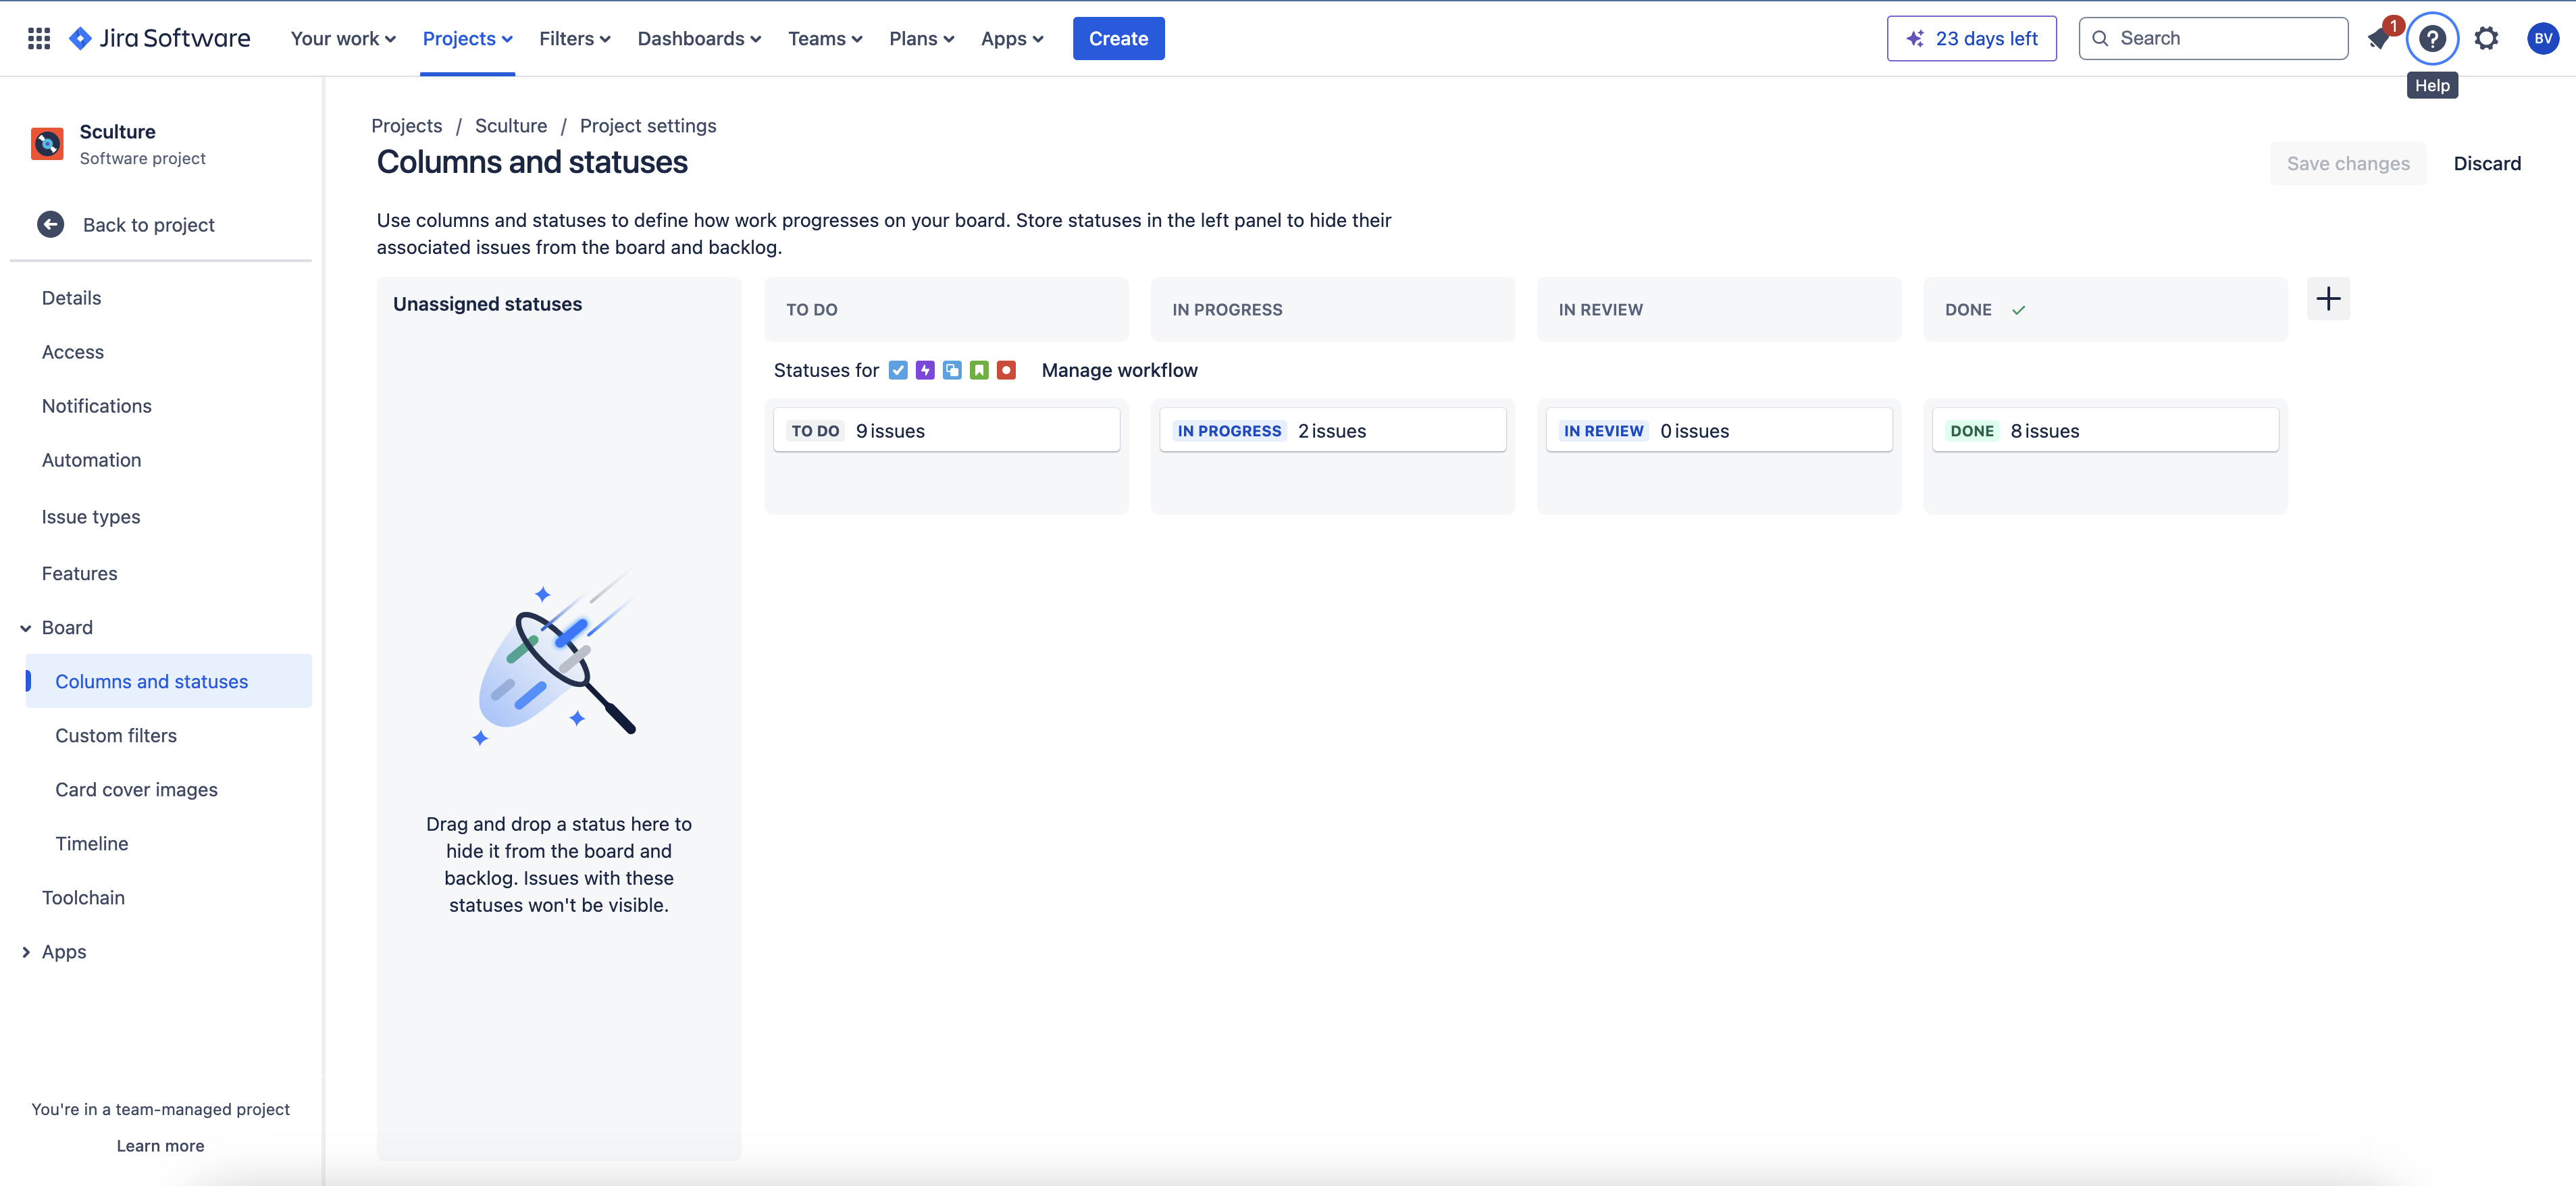2576x1186 pixels.
Task: Select the green Story issue type icon
Action: coord(978,370)
